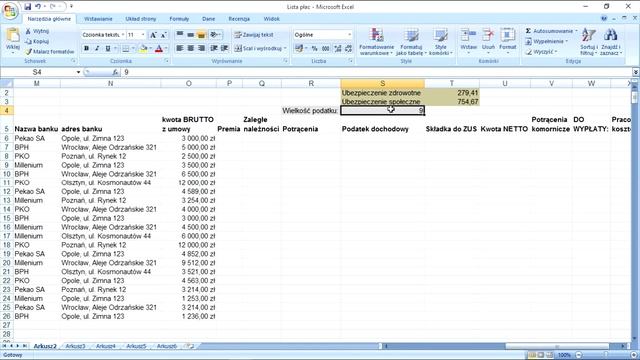The width and height of the screenshot is (640, 360).
Task: Open the Name Box dropdown arrow
Action: coord(78,72)
